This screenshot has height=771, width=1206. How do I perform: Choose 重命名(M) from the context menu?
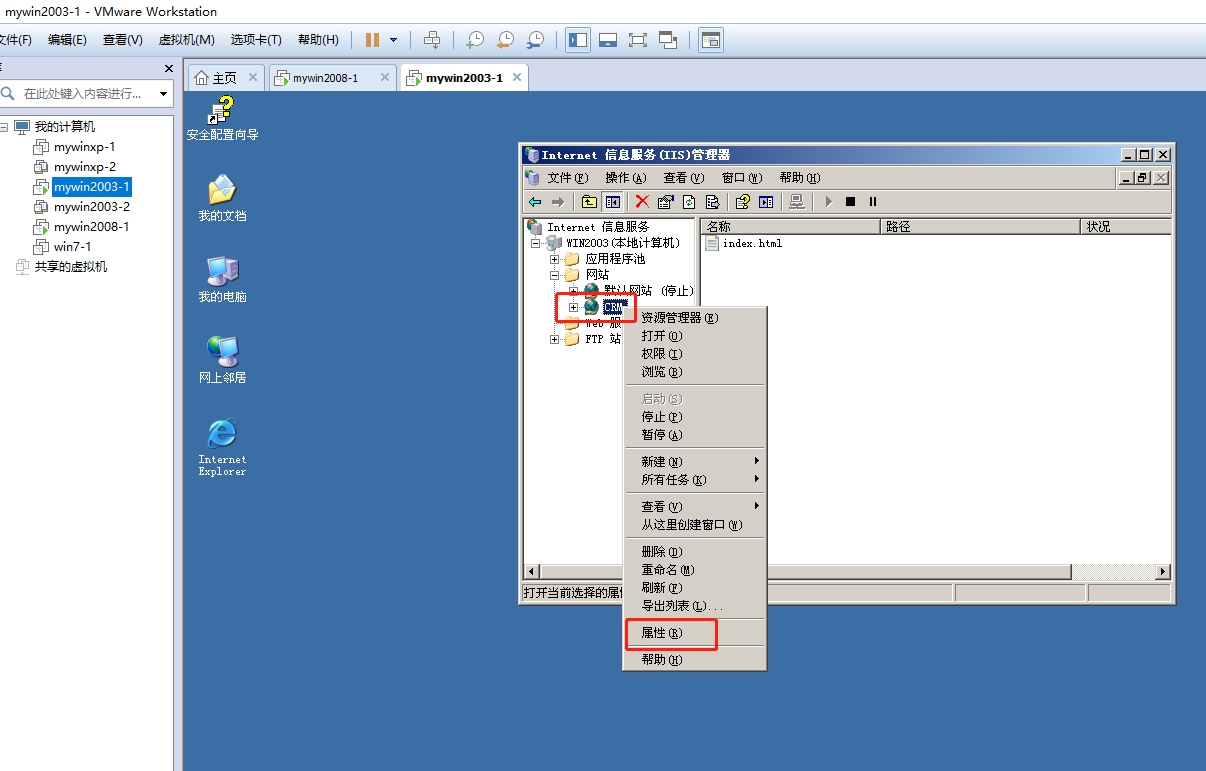tap(694, 570)
